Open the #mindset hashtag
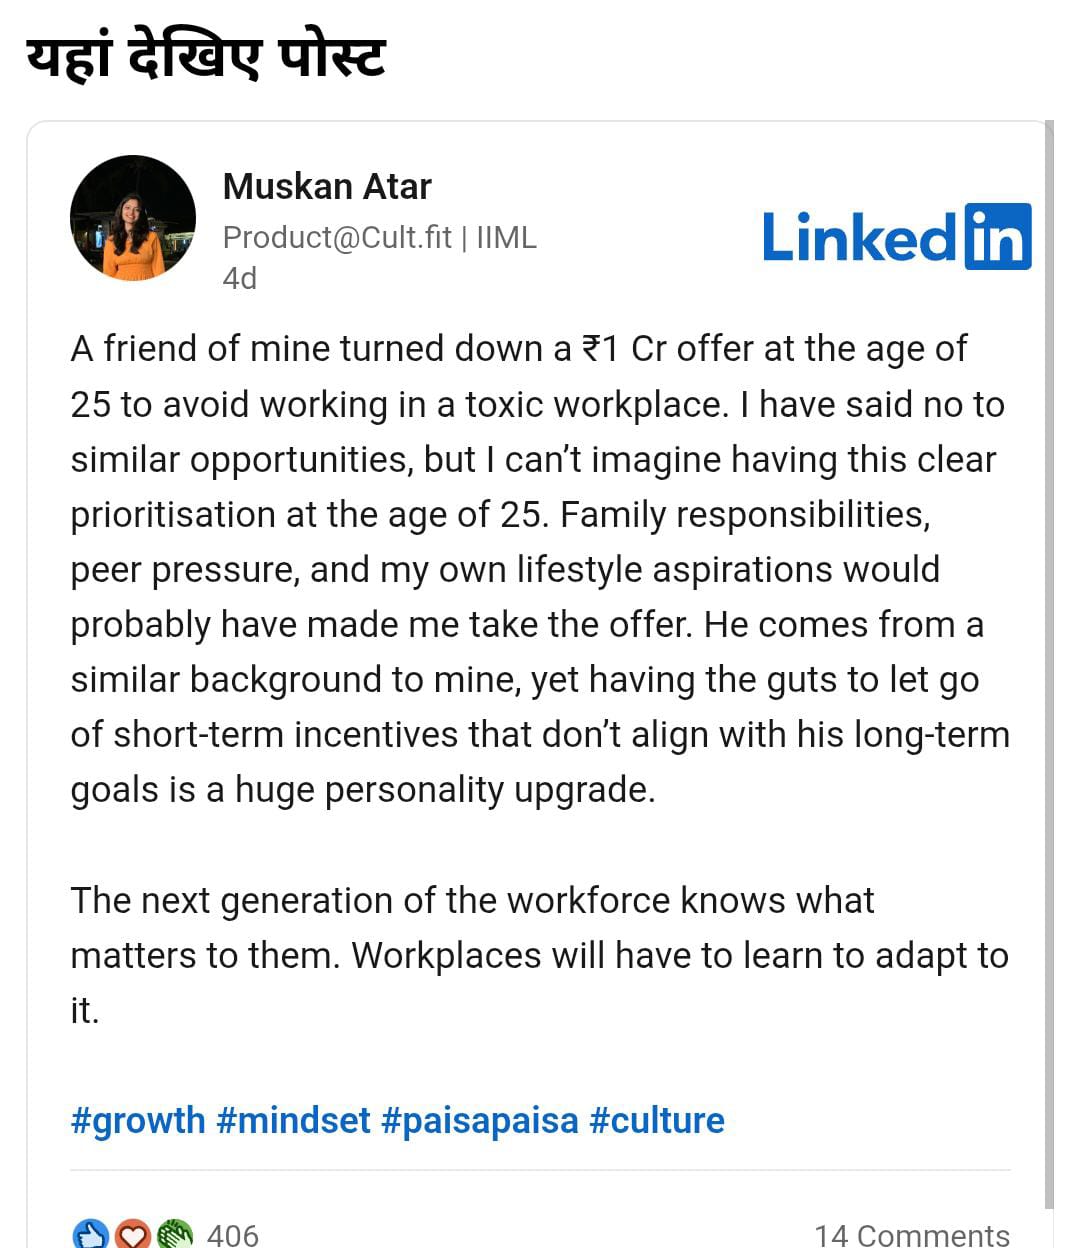This screenshot has width=1080, height=1248. click(x=293, y=1121)
